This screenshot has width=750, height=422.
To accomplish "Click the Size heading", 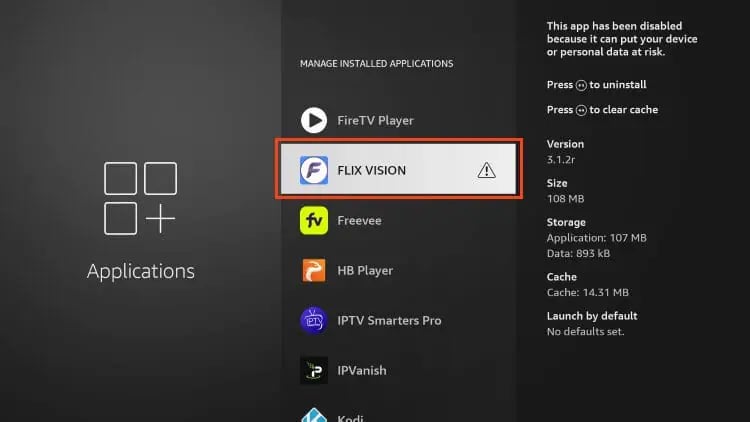I will click(x=557, y=183).
